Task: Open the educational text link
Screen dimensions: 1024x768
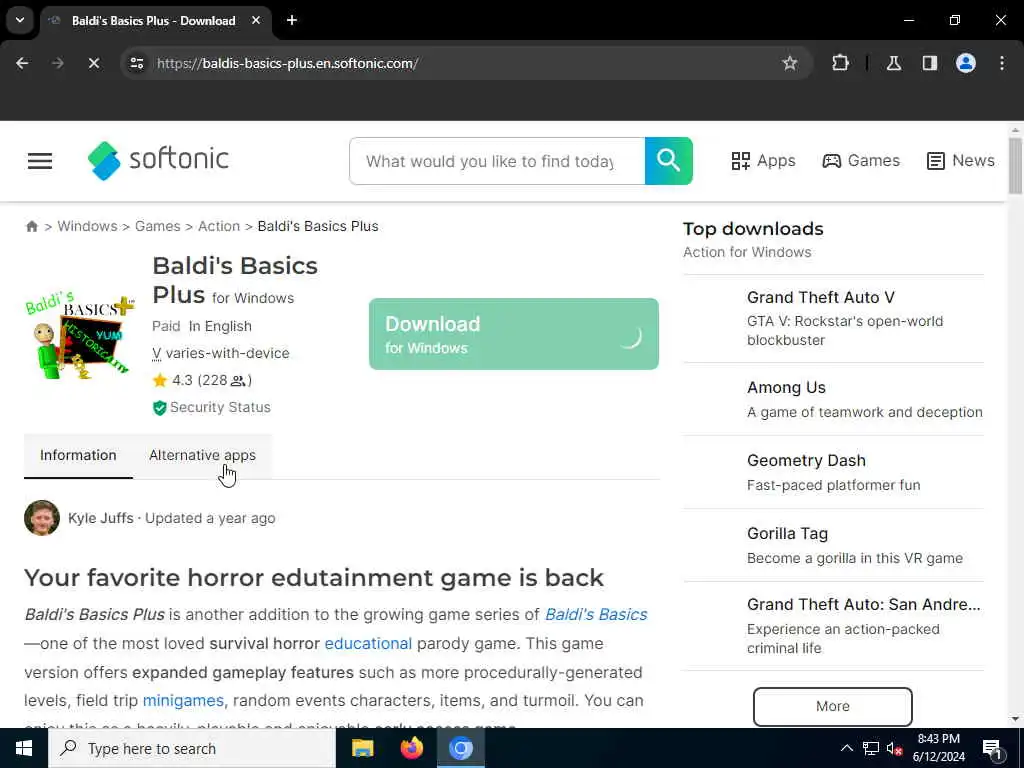Action: [368, 643]
